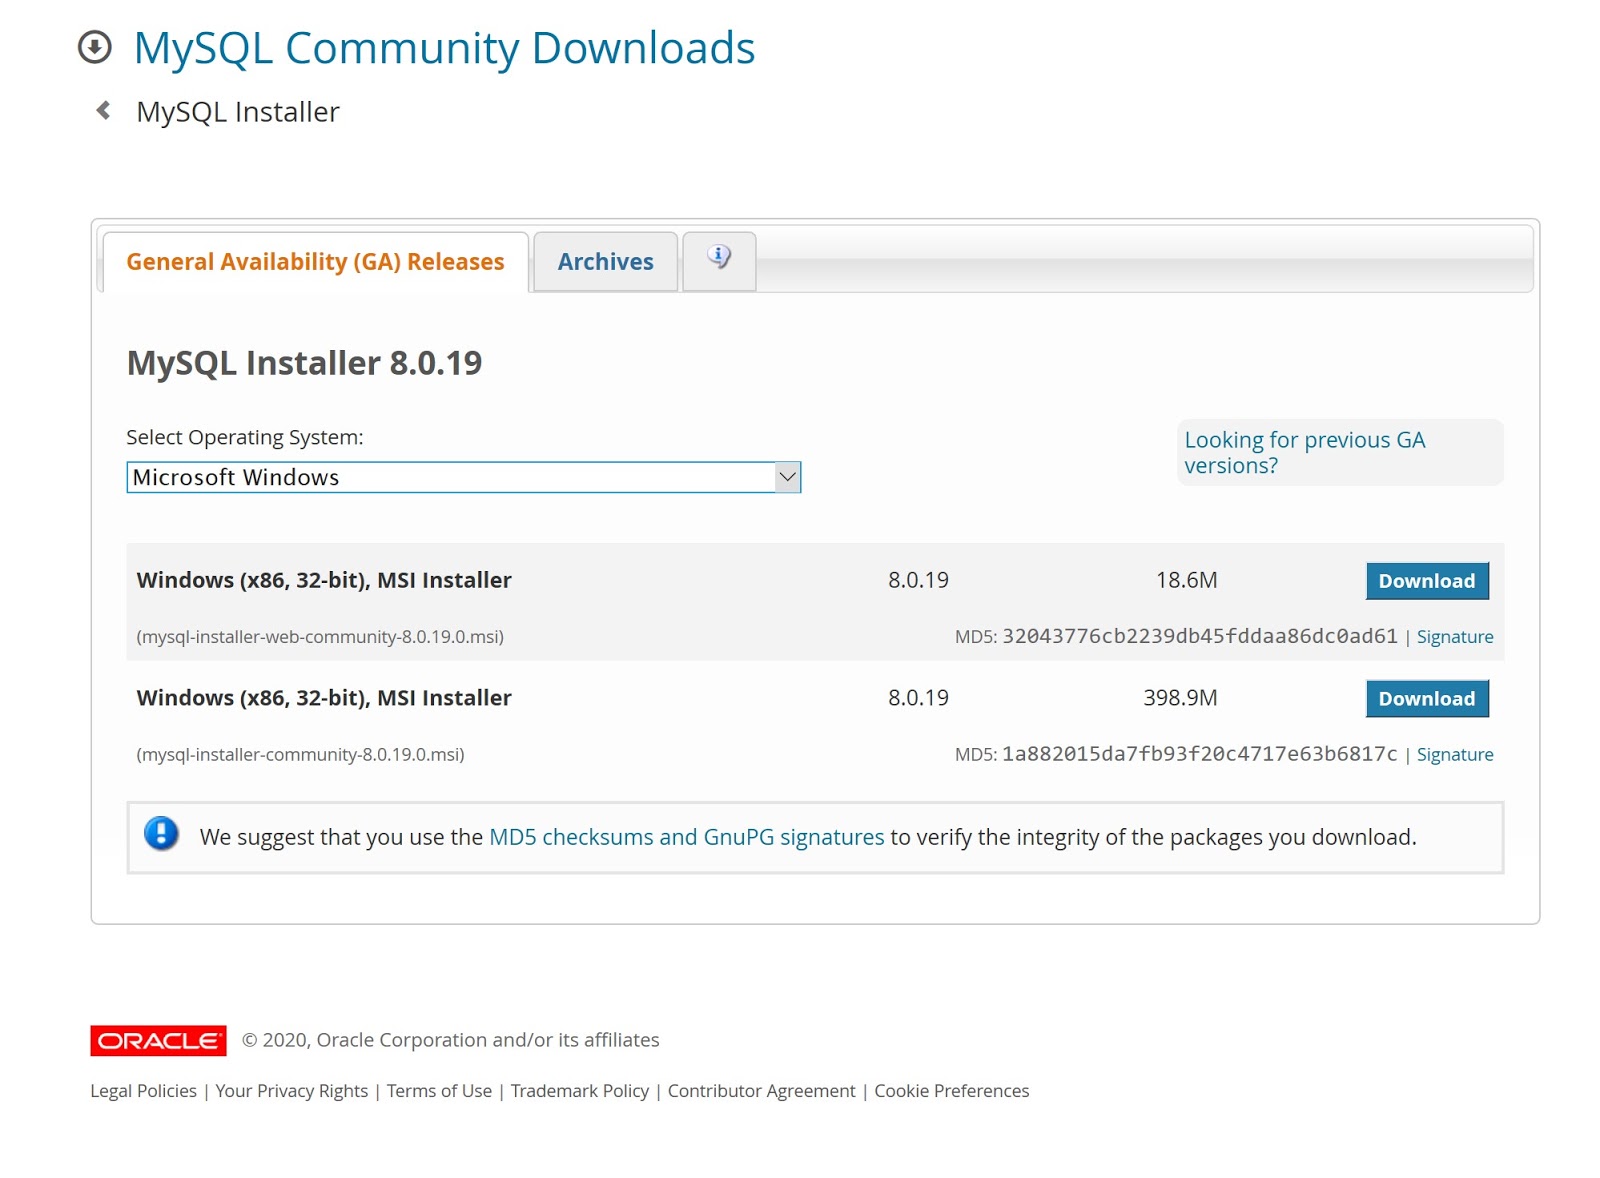Viewport: 1600px width, 1178px height.
Task: Open Signature for mysql-installer-web-community
Action: pyautogui.click(x=1455, y=636)
